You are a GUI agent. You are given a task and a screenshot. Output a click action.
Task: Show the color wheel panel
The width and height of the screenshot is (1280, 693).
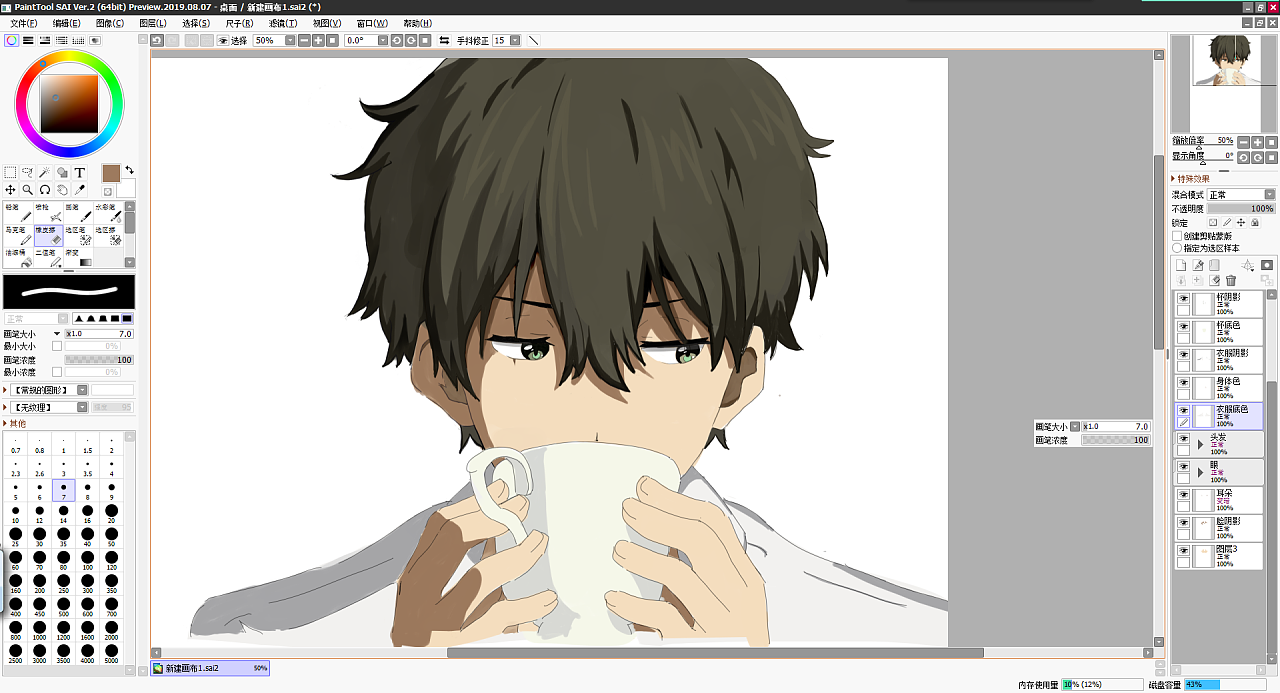click(x=11, y=40)
